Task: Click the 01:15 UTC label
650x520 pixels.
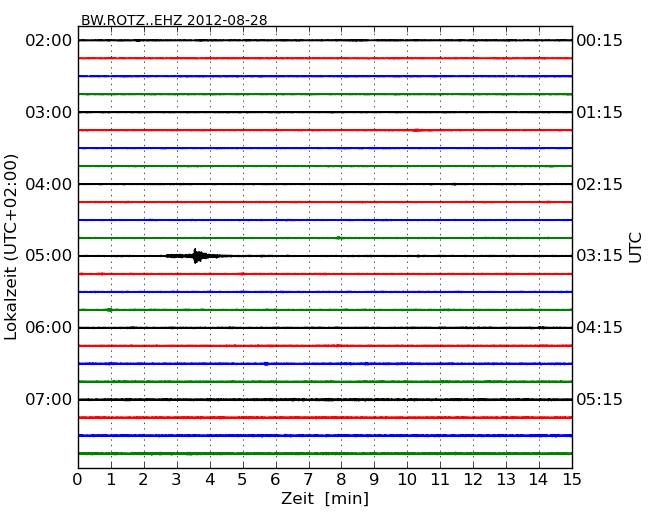Action: [599, 112]
